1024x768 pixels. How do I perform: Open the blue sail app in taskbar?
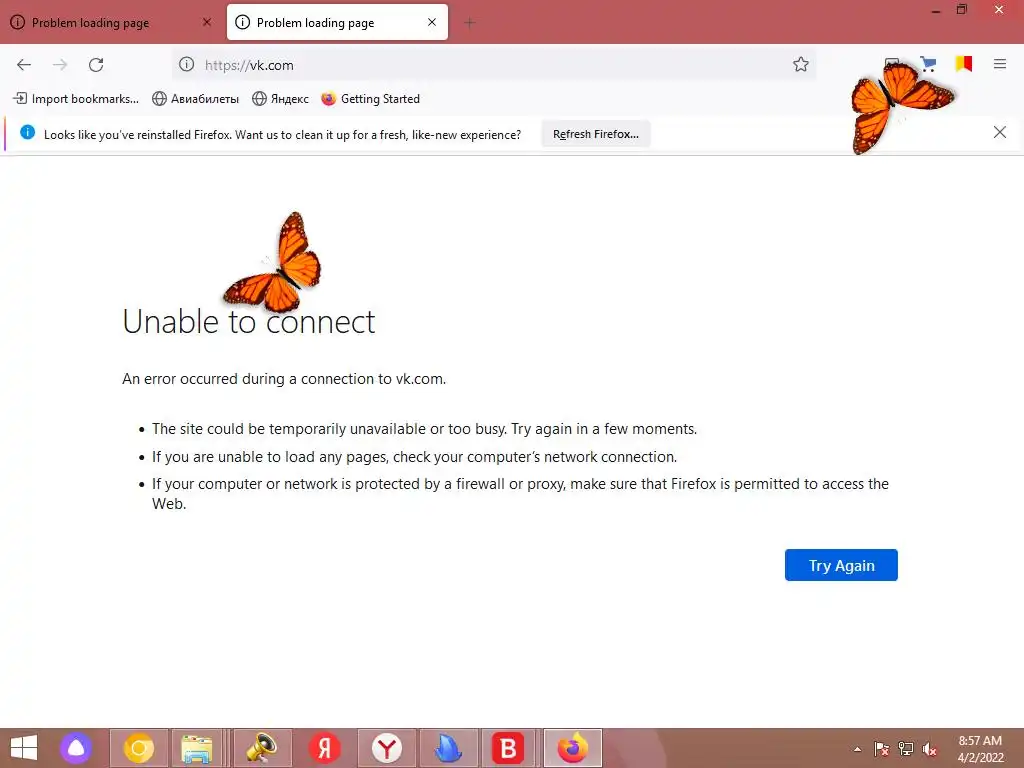pyautogui.click(x=449, y=748)
